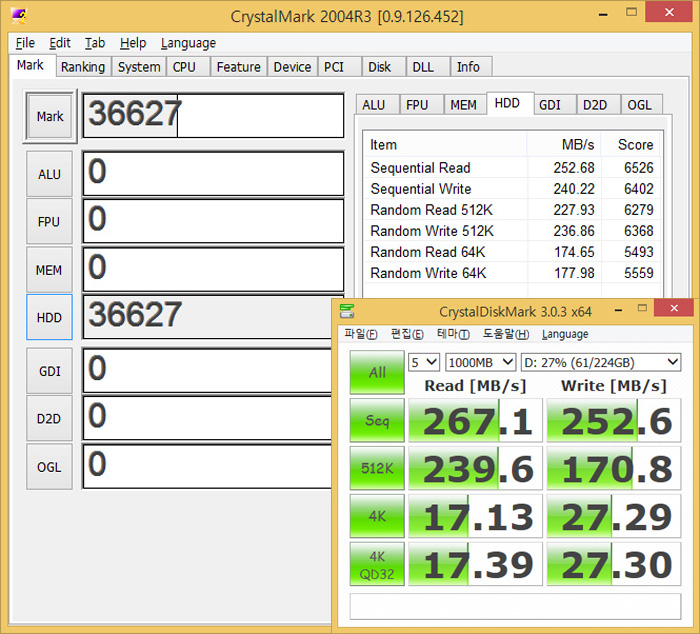Image resolution: width=700 pixels, height=634 pixels.
Task: Switch to the Device tab
Action: pos(292,67)
